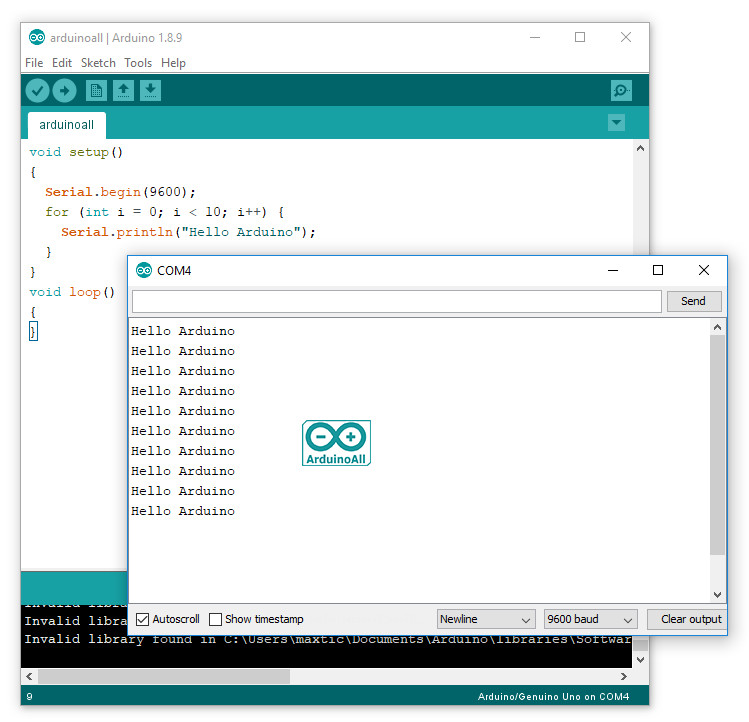Viewport: 749px width, 722px height.
Task: Open the Tools menu
Action: point(138,63)
